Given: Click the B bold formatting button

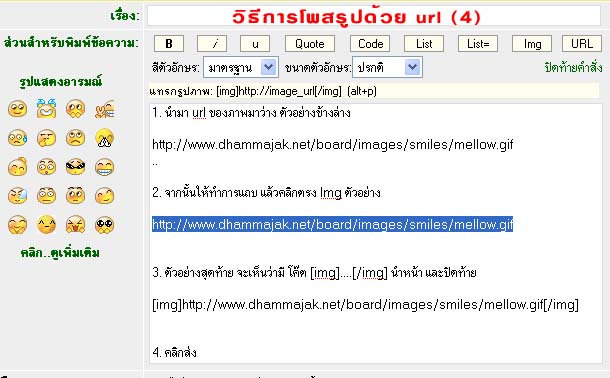Looking at the screenshot, I should (169, 44).
